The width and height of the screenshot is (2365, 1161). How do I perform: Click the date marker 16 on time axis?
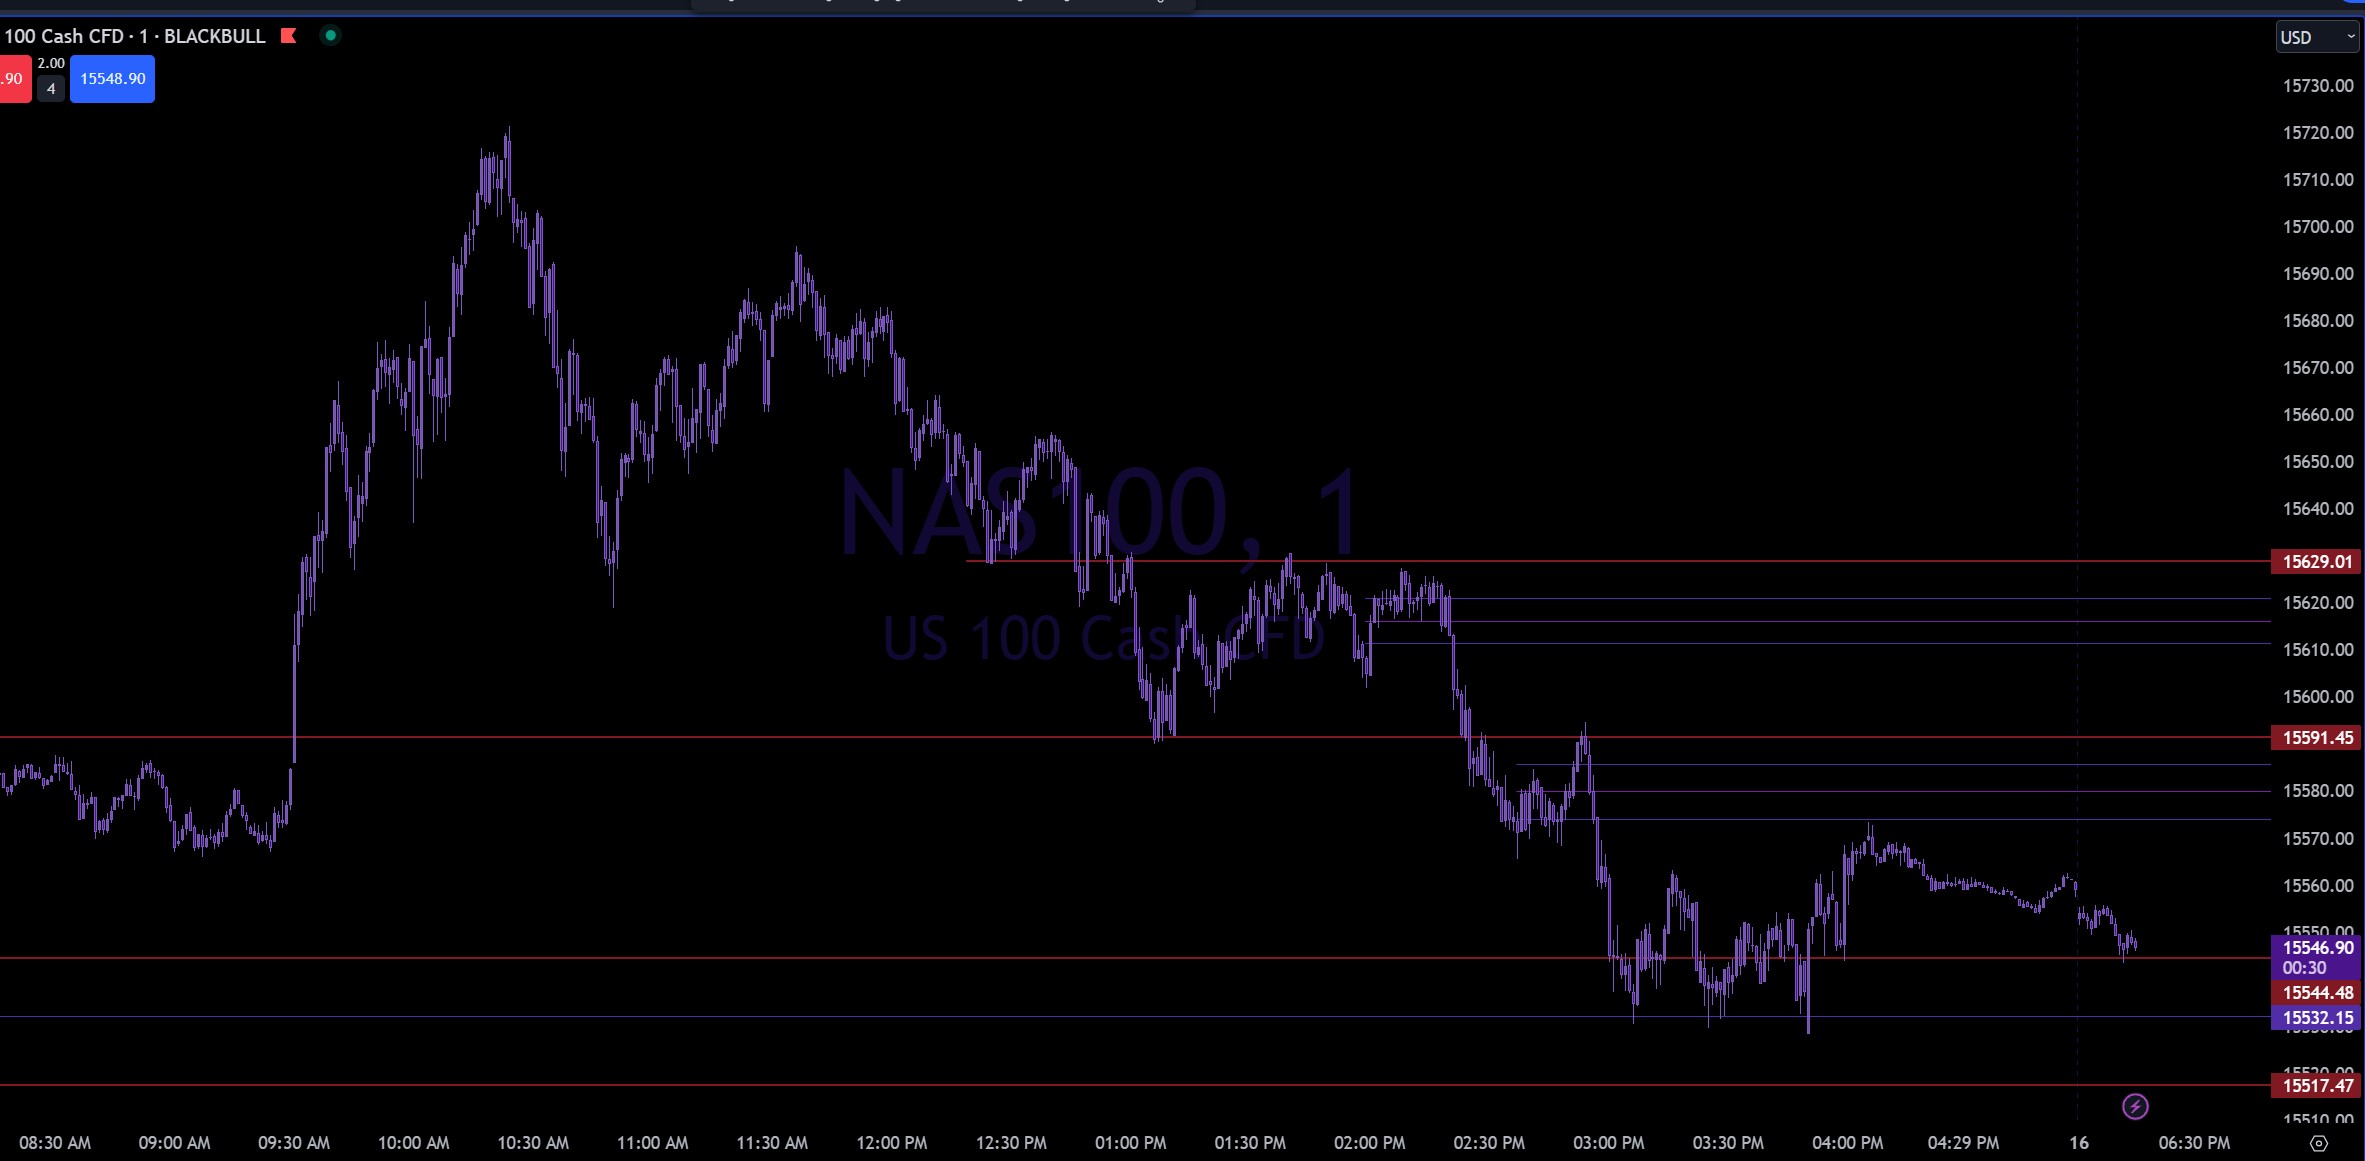point(2079,1143)
